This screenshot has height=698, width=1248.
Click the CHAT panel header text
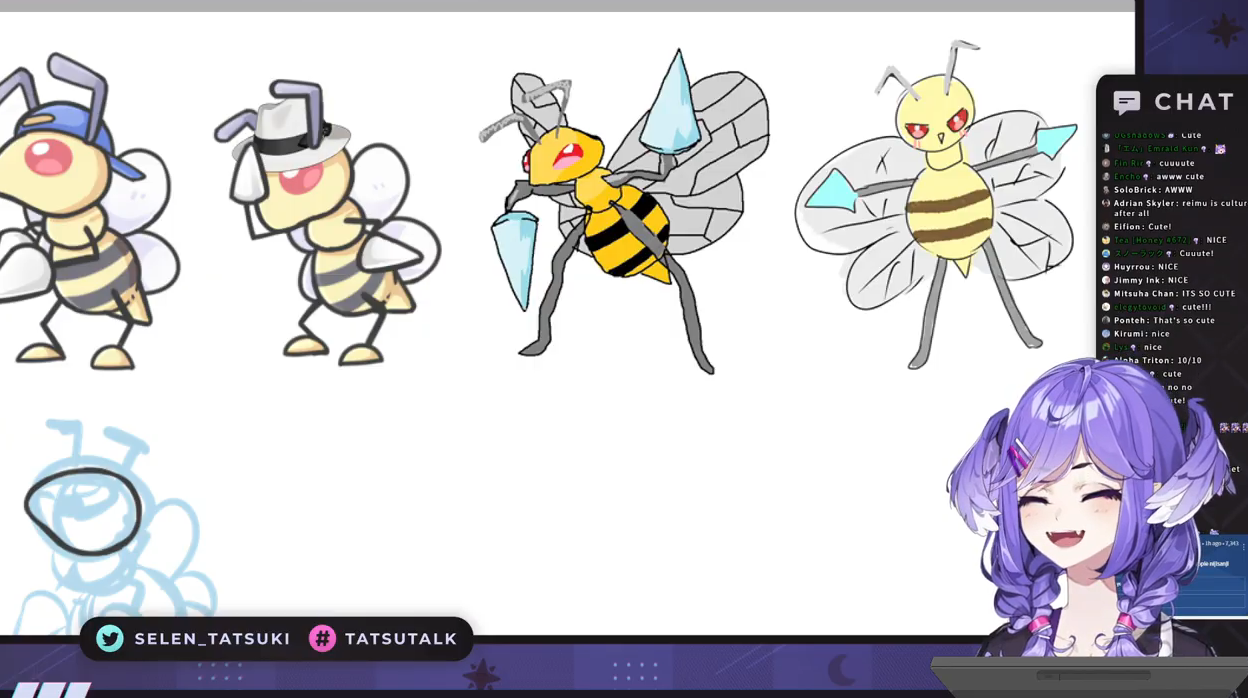(x=1194, y=102)
